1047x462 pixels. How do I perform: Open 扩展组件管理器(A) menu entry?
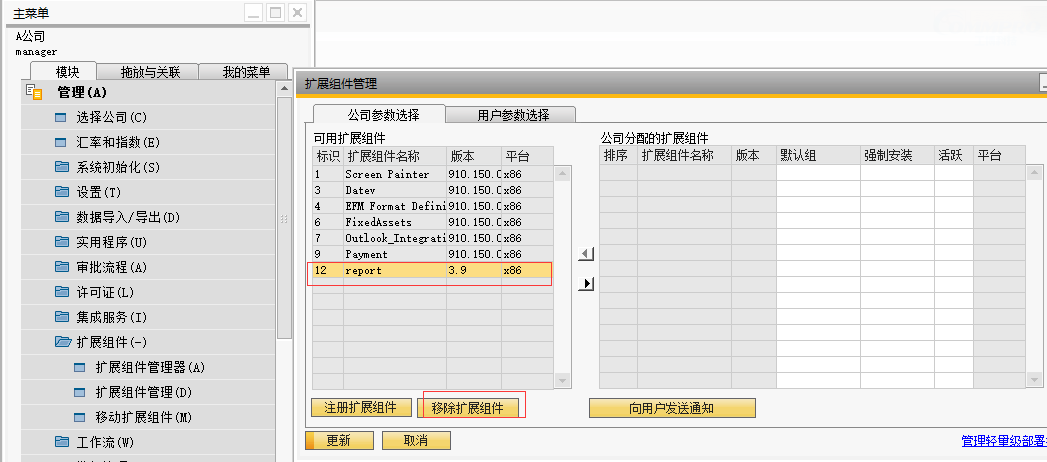coord(148,367)
